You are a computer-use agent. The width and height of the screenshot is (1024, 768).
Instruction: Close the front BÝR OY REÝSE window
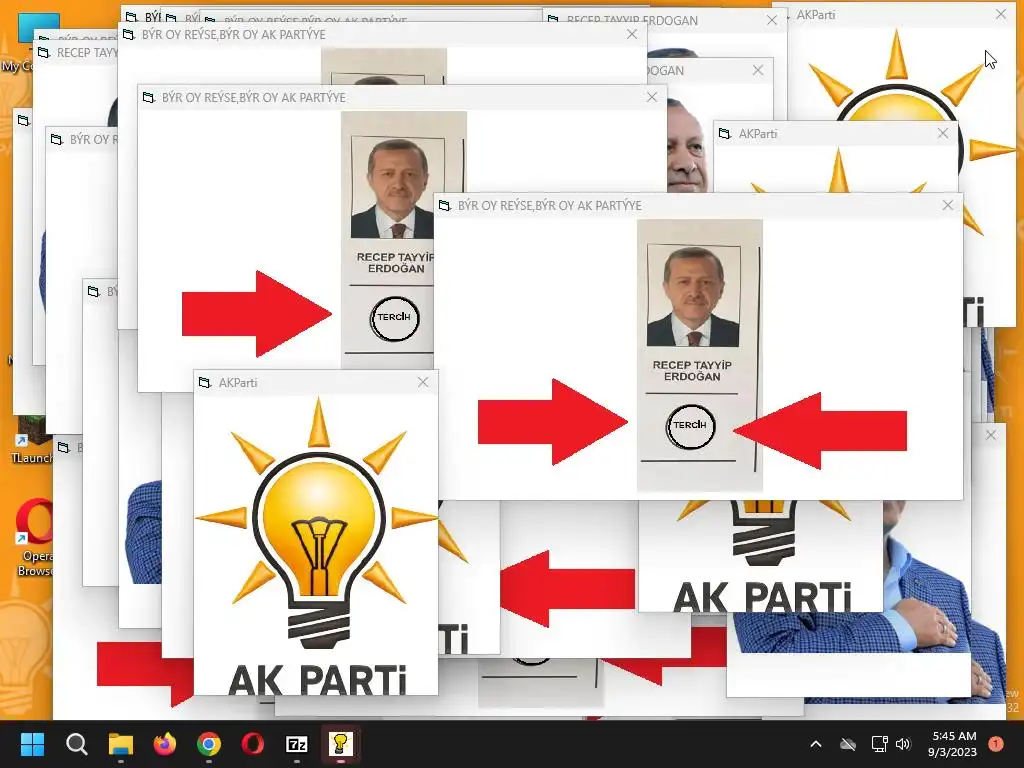point(948,205)
